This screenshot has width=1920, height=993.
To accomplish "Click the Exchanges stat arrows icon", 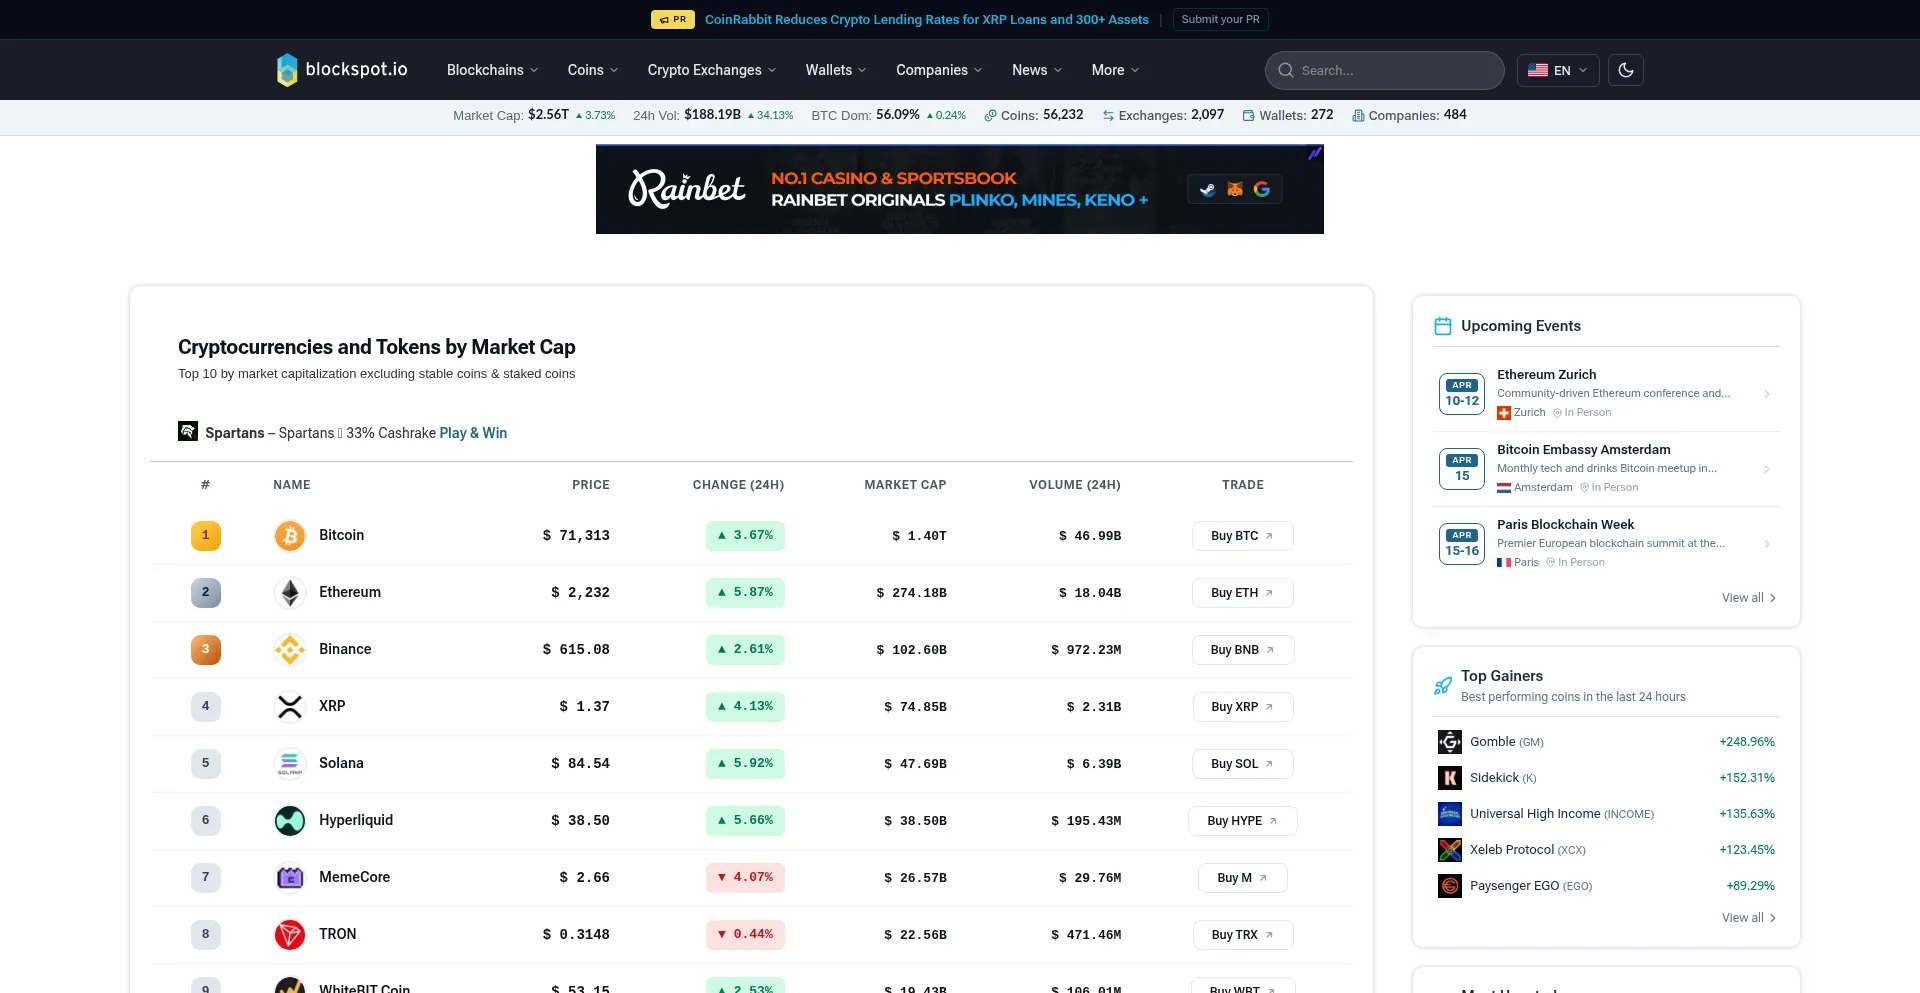I will pyautogui.click(x=1108, y=116).
